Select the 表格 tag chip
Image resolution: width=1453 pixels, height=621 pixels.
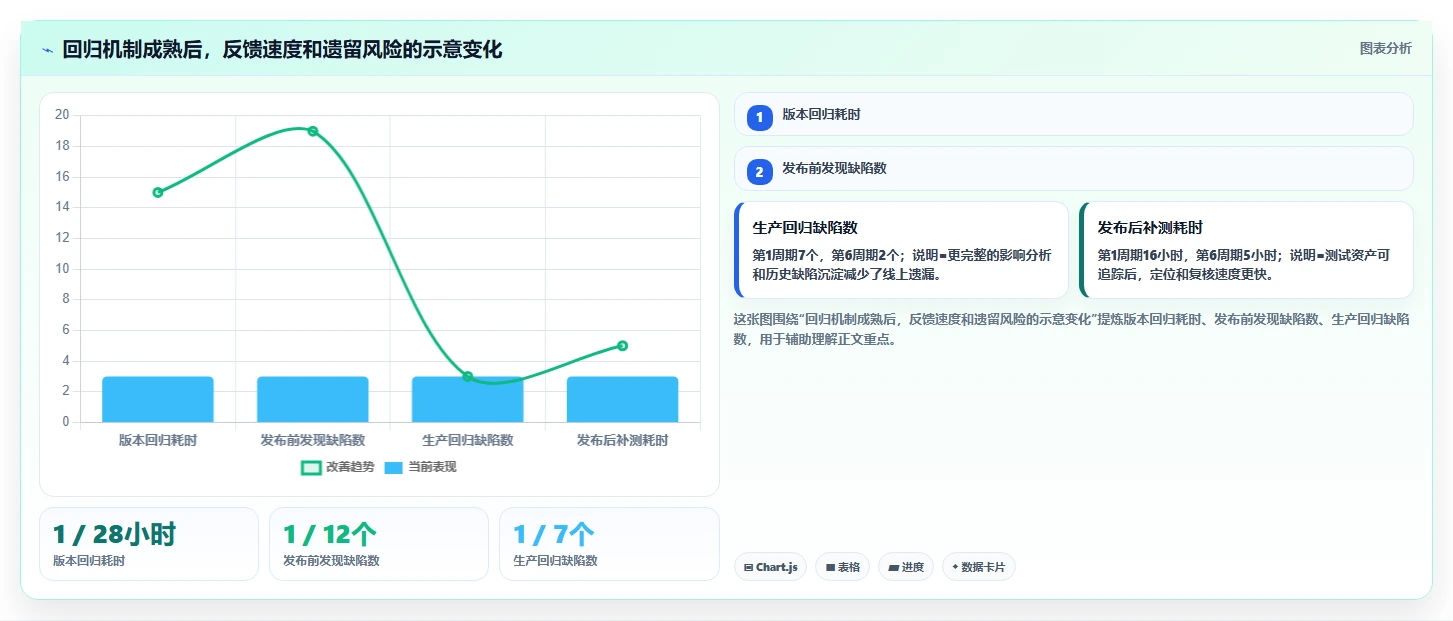pos(842,567)
